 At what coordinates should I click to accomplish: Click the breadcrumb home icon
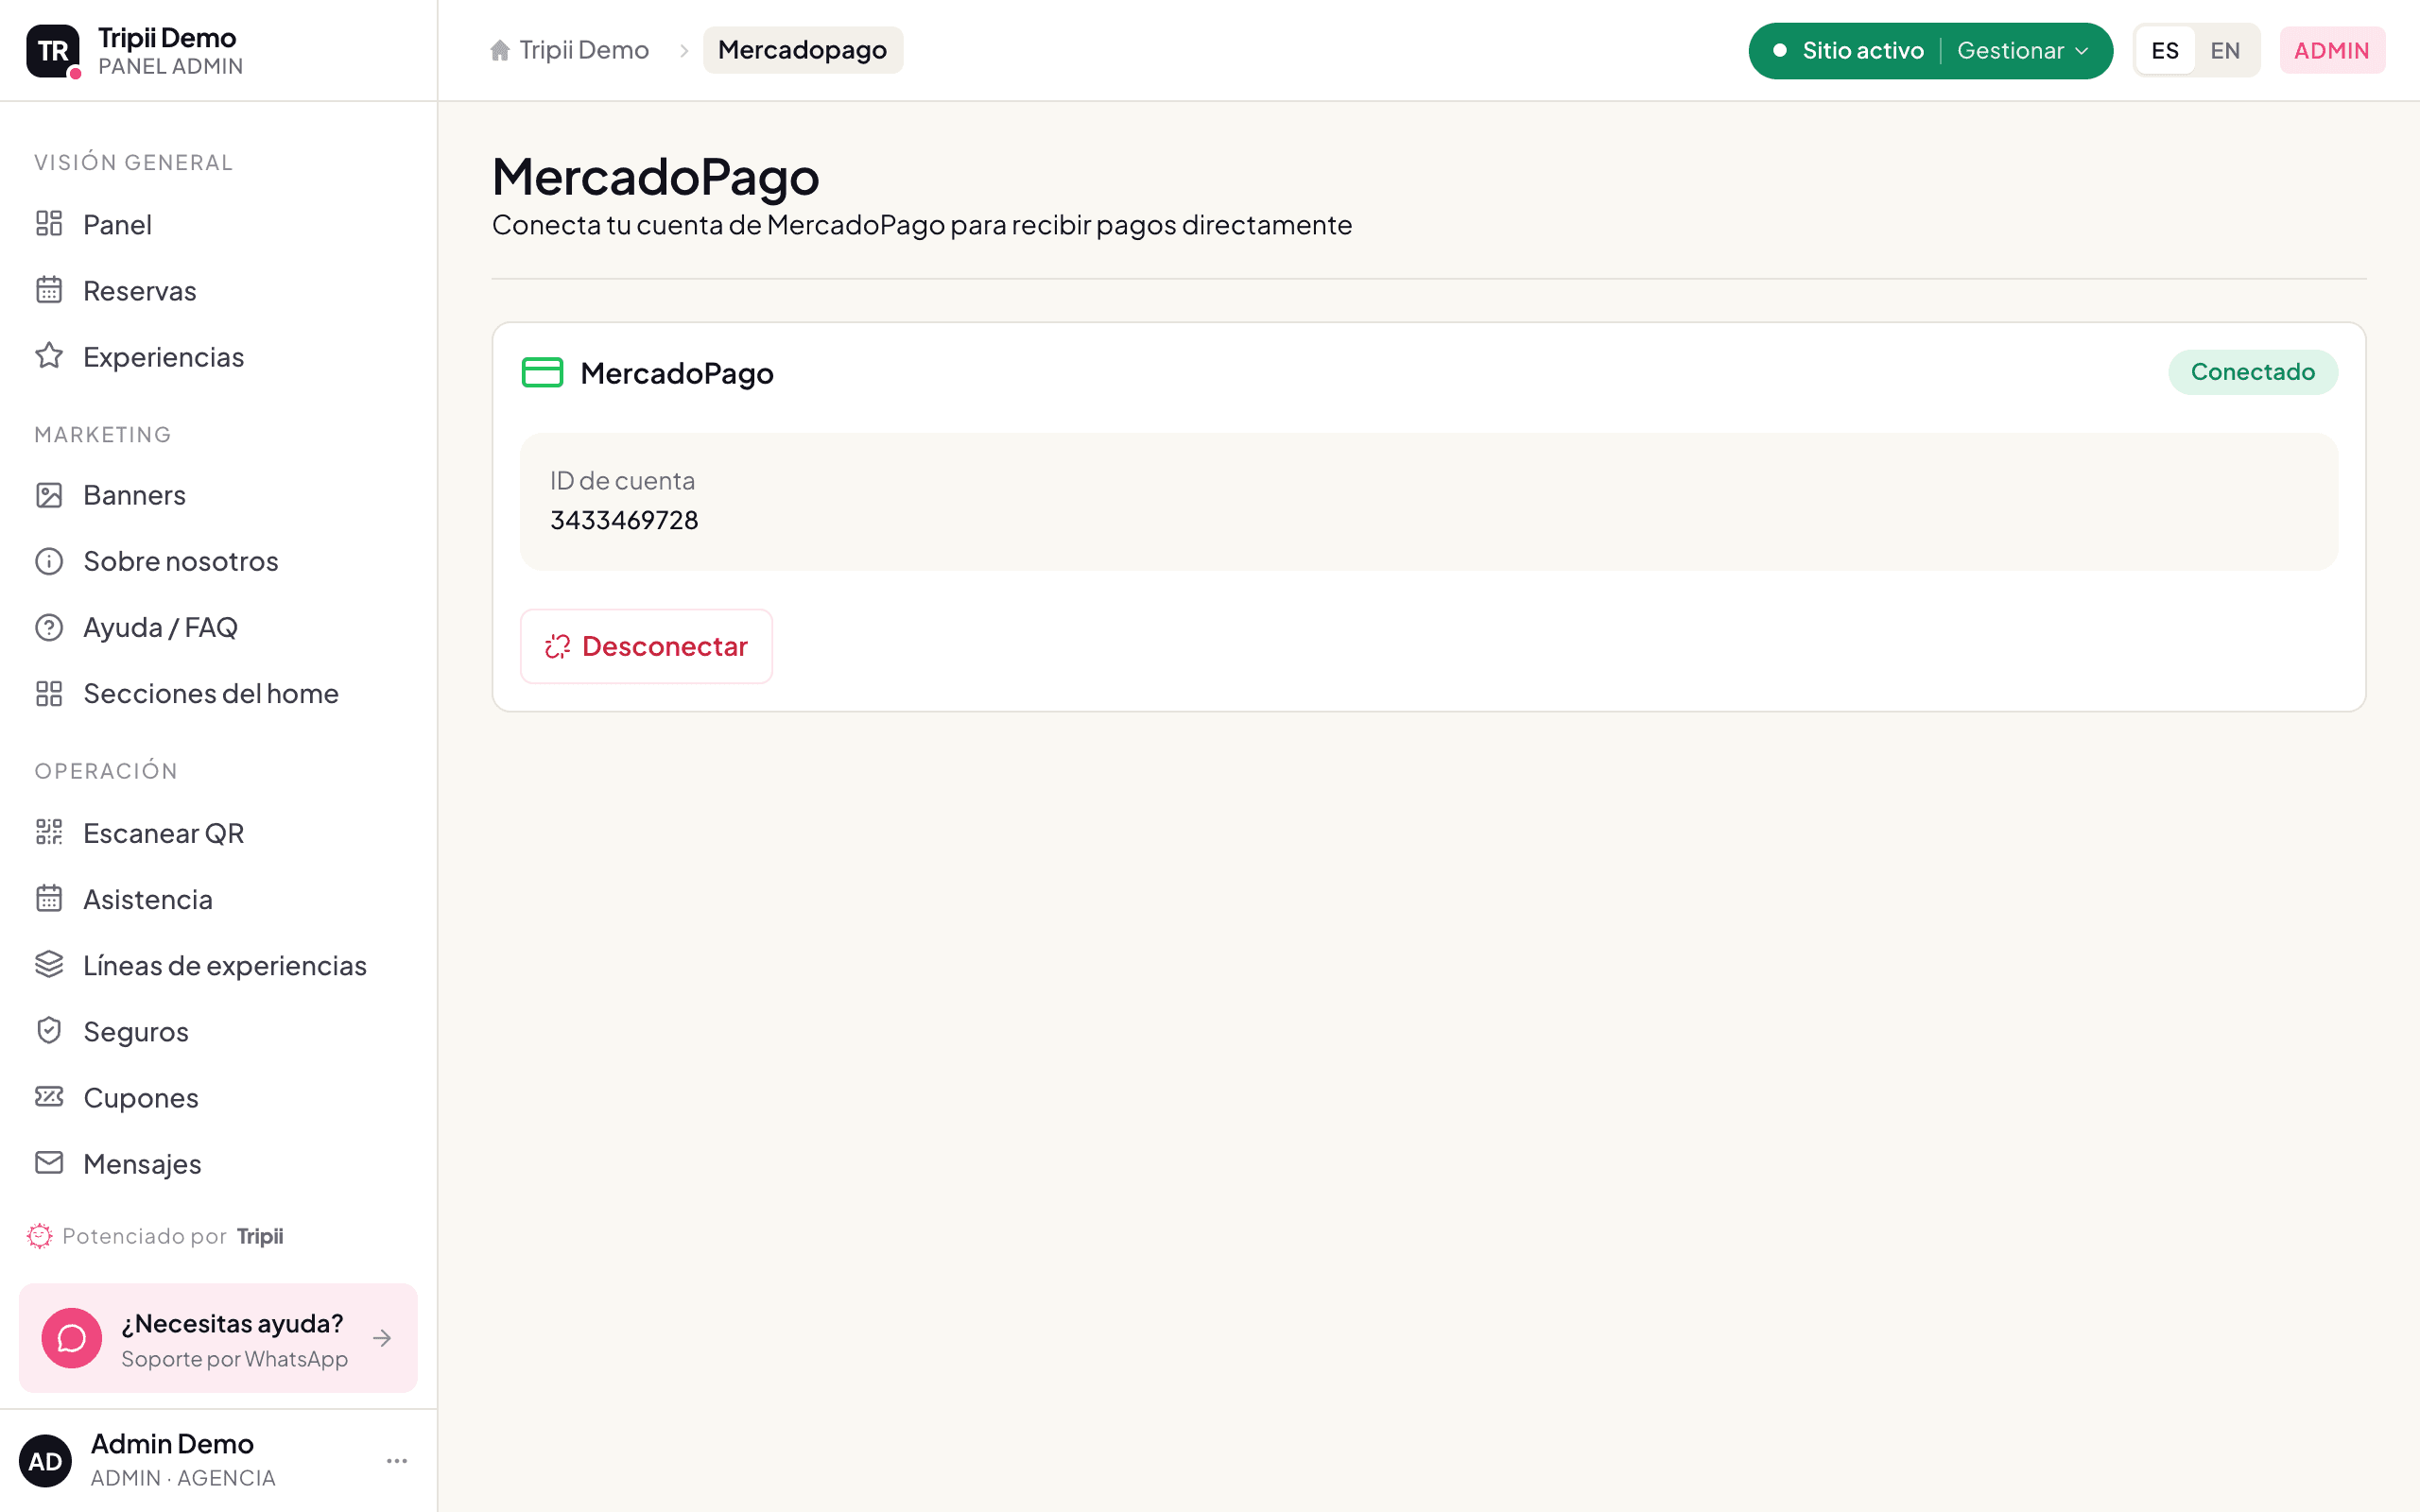click(500, 50)
